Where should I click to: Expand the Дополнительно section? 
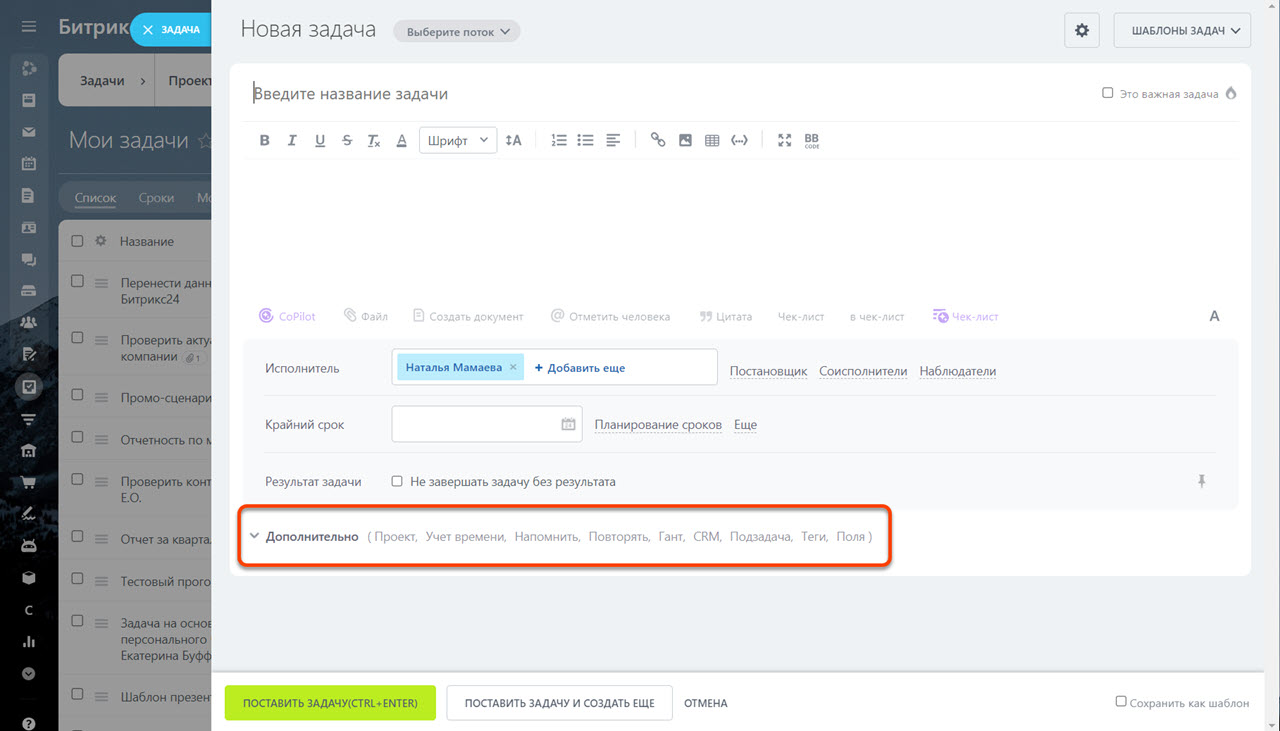click(x=312, y=537)
